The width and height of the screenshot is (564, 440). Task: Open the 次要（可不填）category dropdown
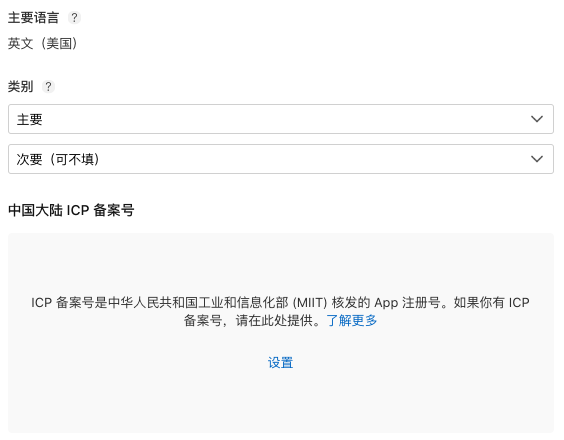pyautogui.click(x=281, y=159)
